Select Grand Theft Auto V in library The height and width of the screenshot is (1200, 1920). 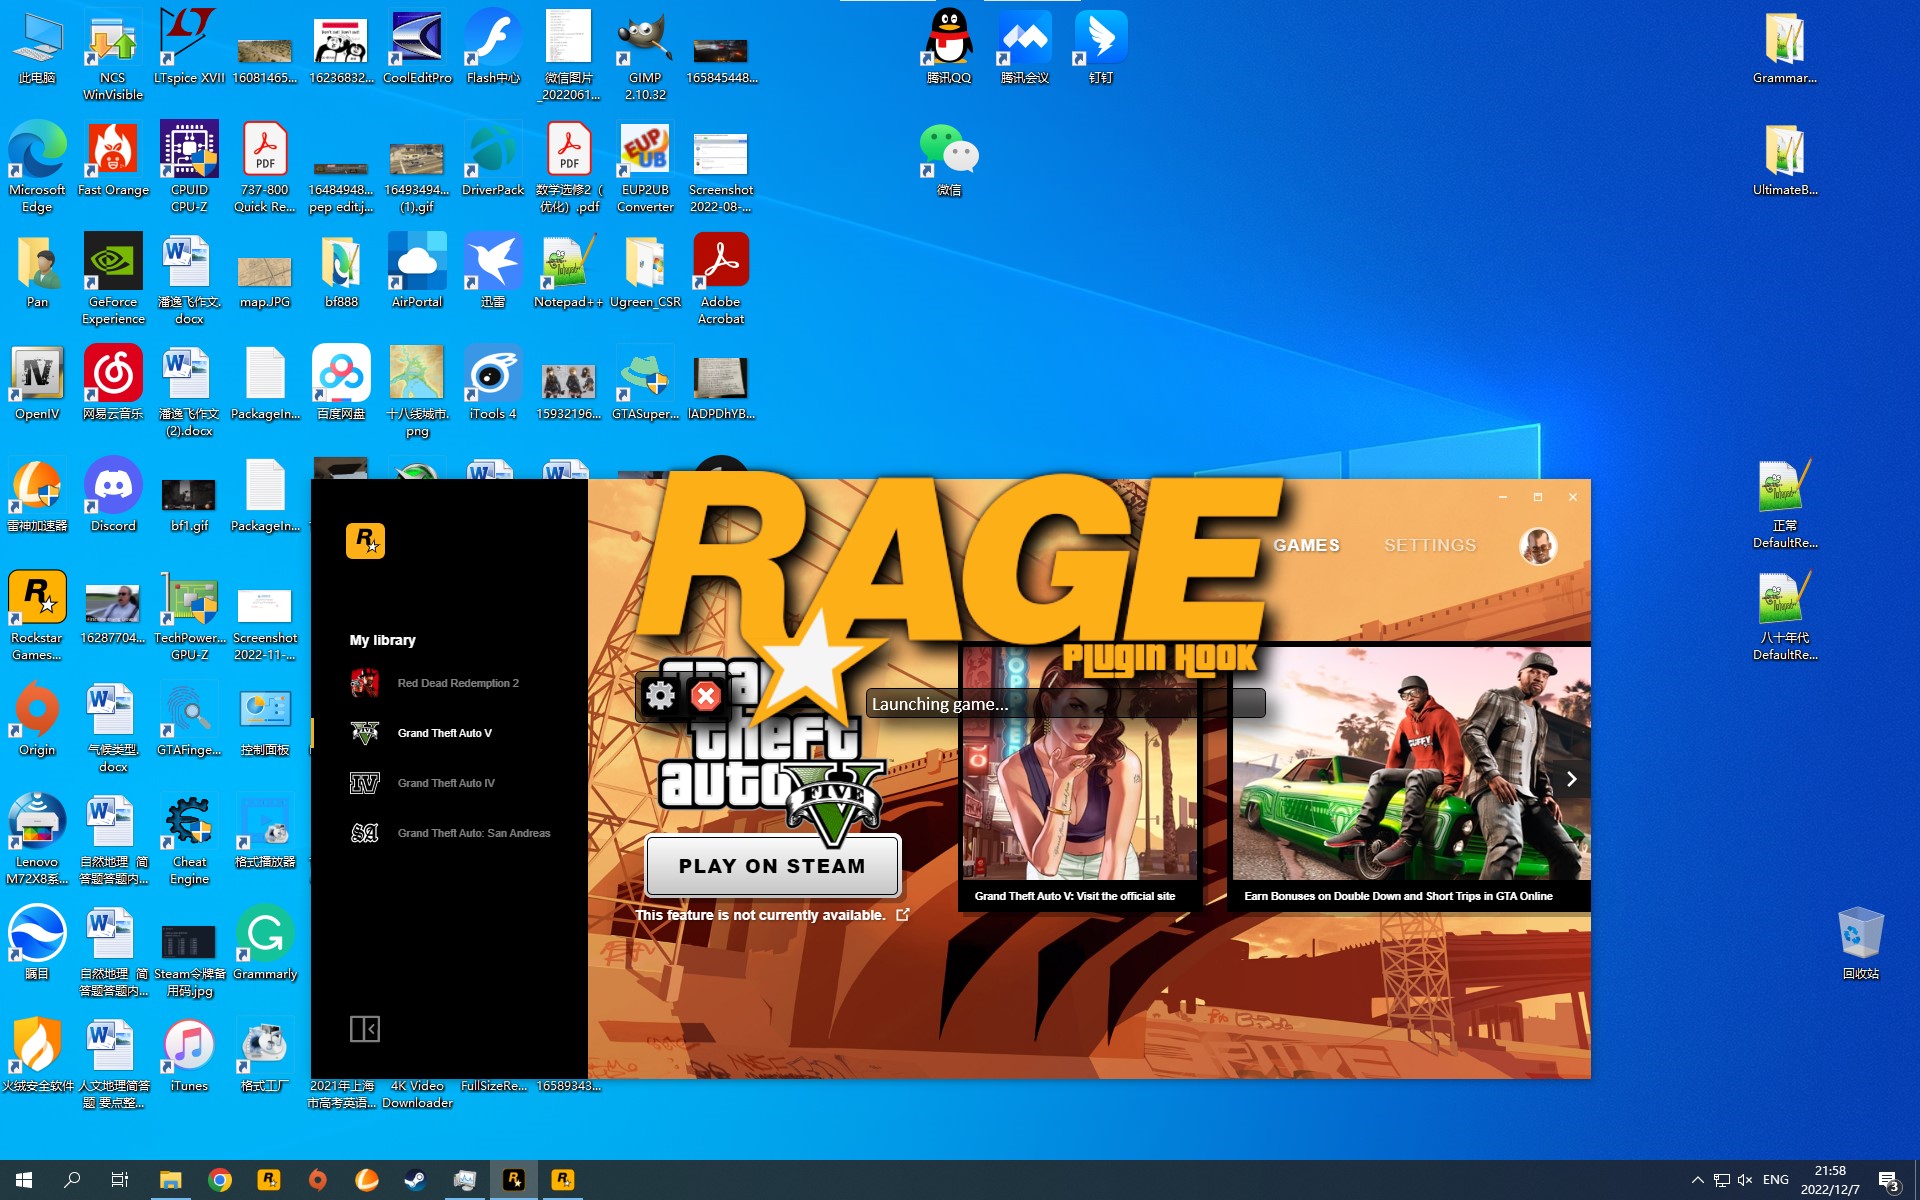(444, 733)
